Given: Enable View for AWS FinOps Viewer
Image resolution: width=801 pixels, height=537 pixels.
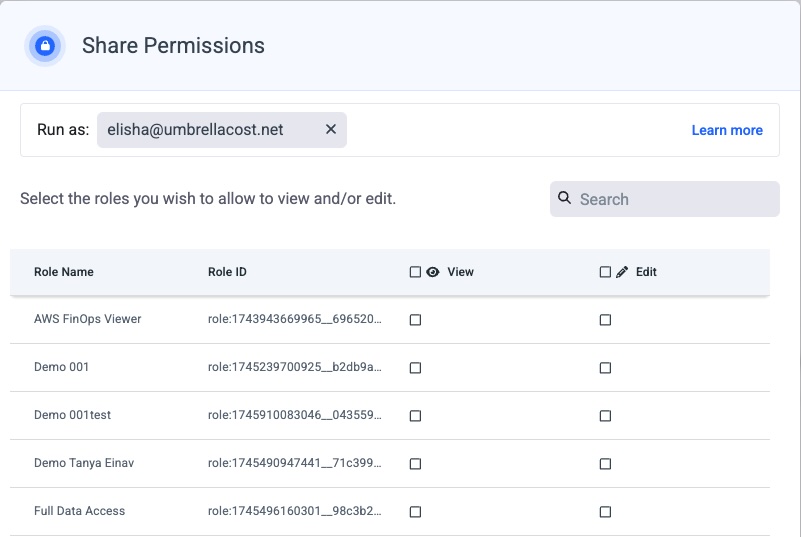Looking at the screenshot, I should tap(415, 320).
